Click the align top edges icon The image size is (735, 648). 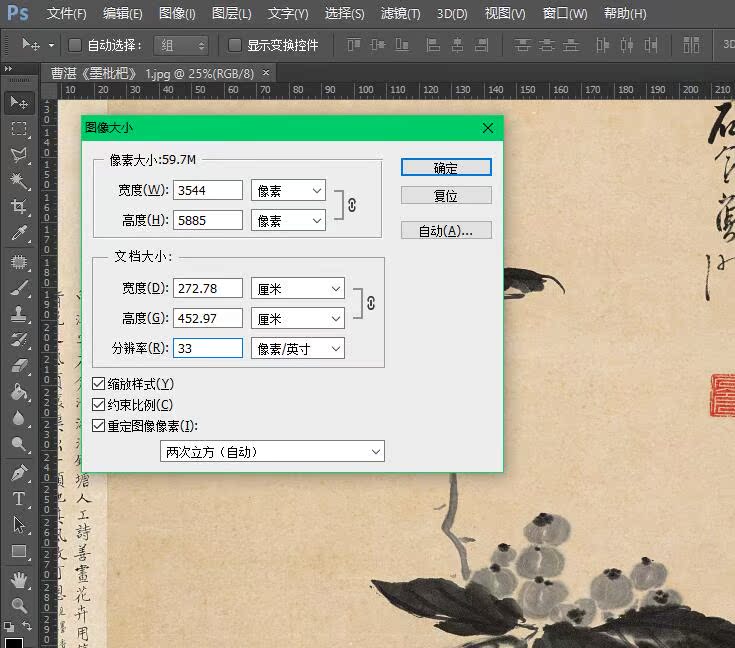pyautogui.click(x=354, y=45)
